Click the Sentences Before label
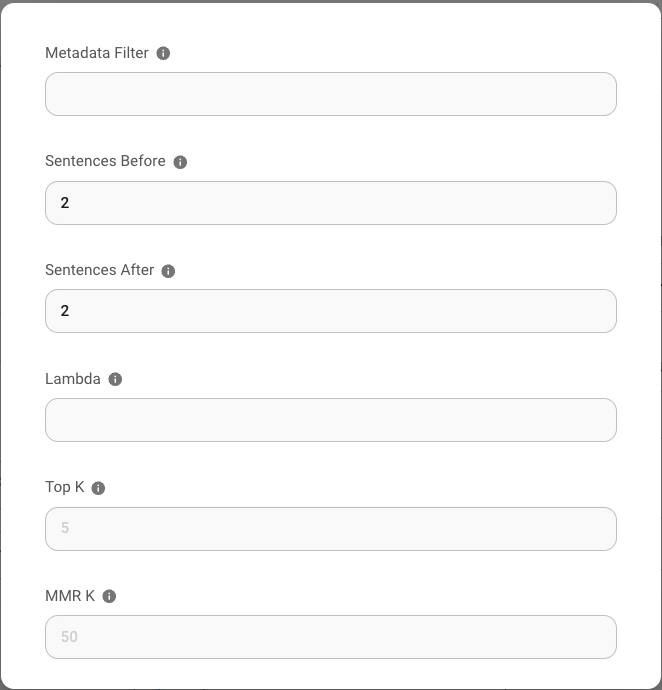This screenshot has width=662, height=690. pos(105,161)
